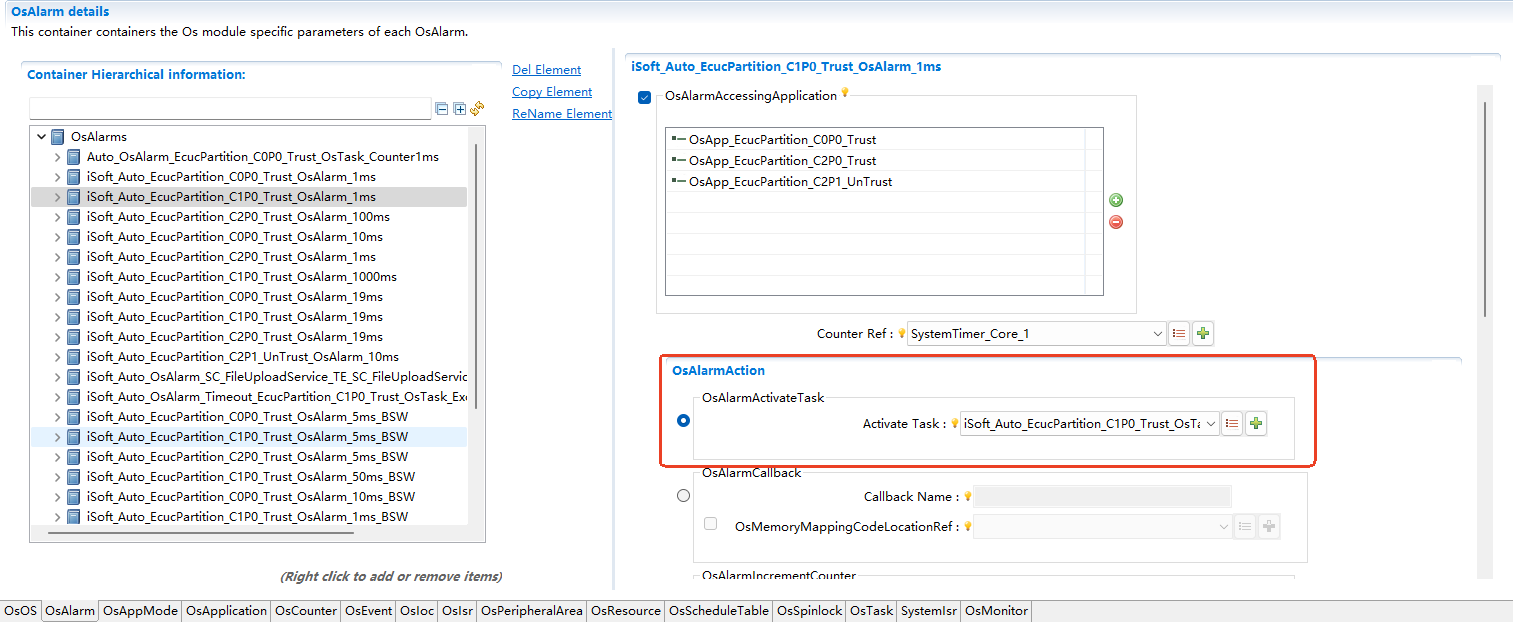
Task: Click green plus next to Activate Task
Action: [x=1256, y=424]
